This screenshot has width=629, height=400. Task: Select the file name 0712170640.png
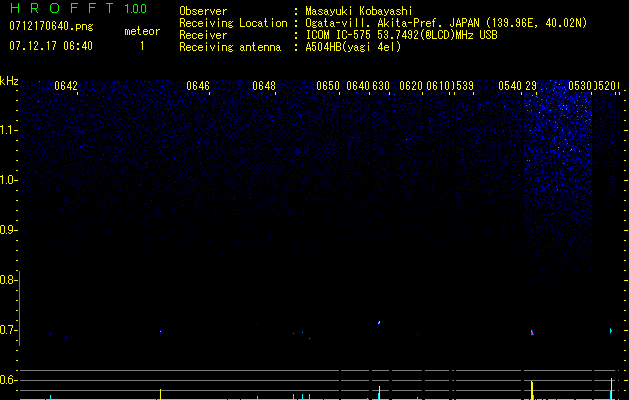pos(51,26)
